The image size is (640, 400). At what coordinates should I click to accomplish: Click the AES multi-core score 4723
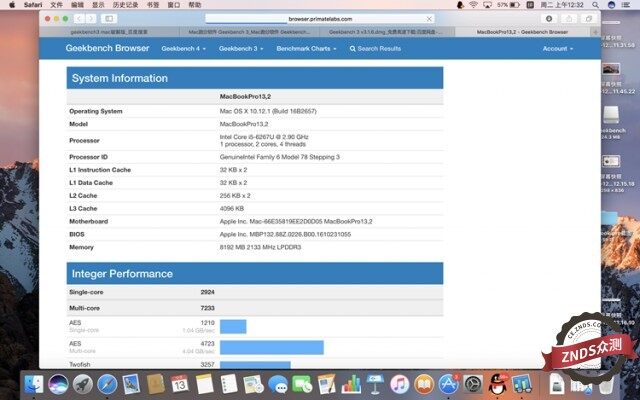point(207,344)
